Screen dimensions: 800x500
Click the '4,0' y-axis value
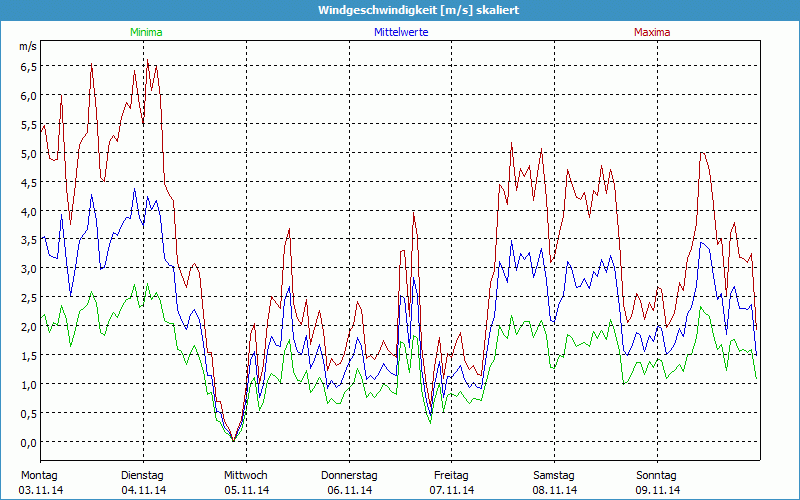pos(29,211)
